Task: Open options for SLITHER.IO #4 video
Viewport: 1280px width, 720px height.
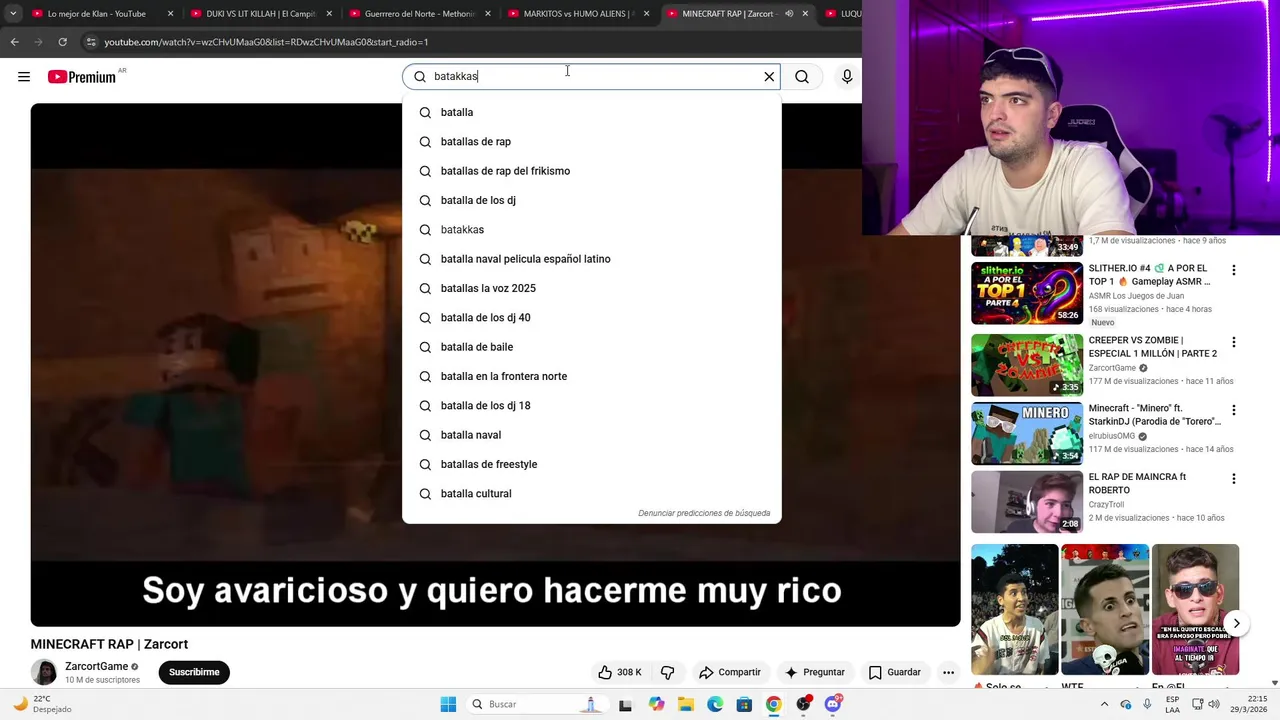Action: coord(1233,270)
